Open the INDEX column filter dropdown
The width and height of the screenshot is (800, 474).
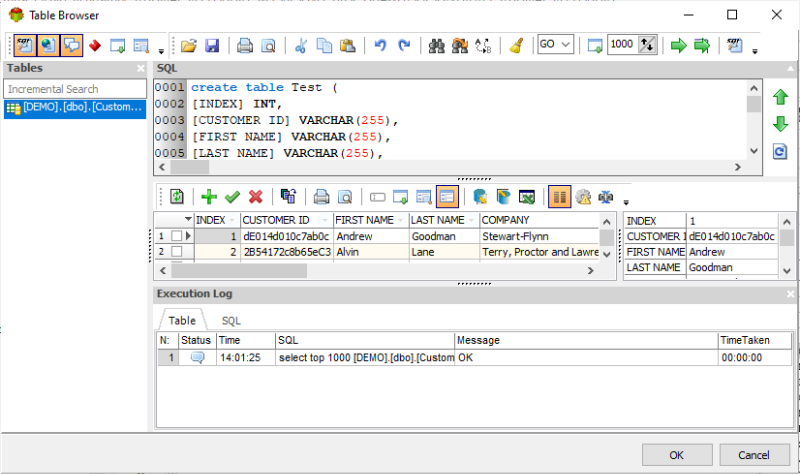coord(232,220)
